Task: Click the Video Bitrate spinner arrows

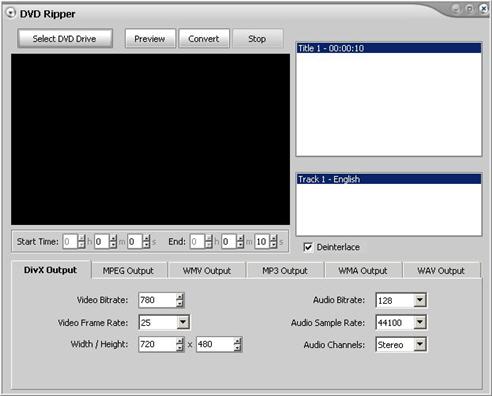Action: (180, 300)
